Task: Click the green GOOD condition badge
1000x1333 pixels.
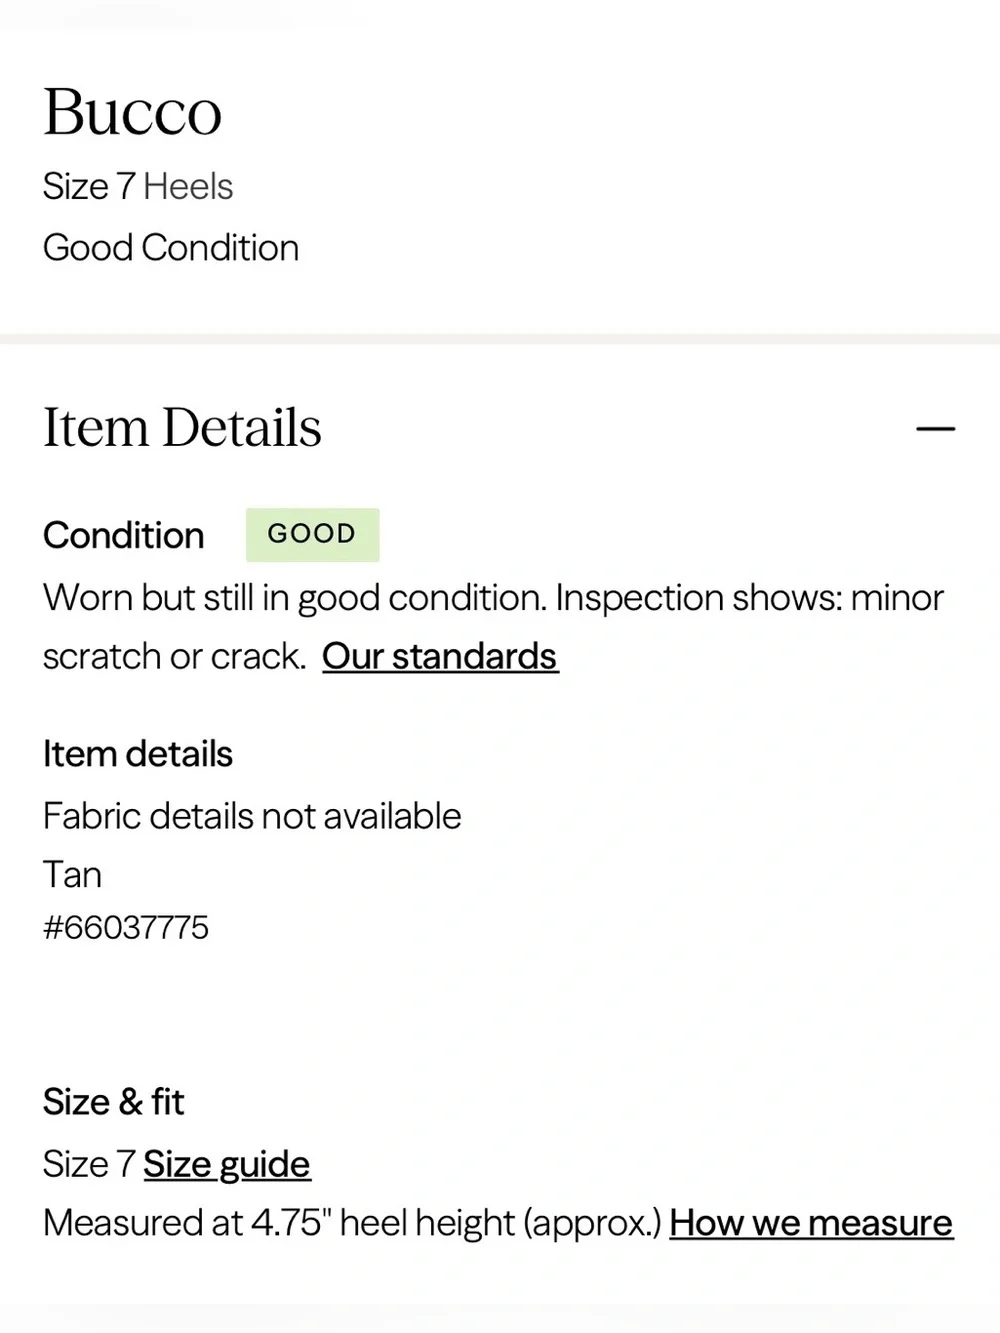Action: 312,534
